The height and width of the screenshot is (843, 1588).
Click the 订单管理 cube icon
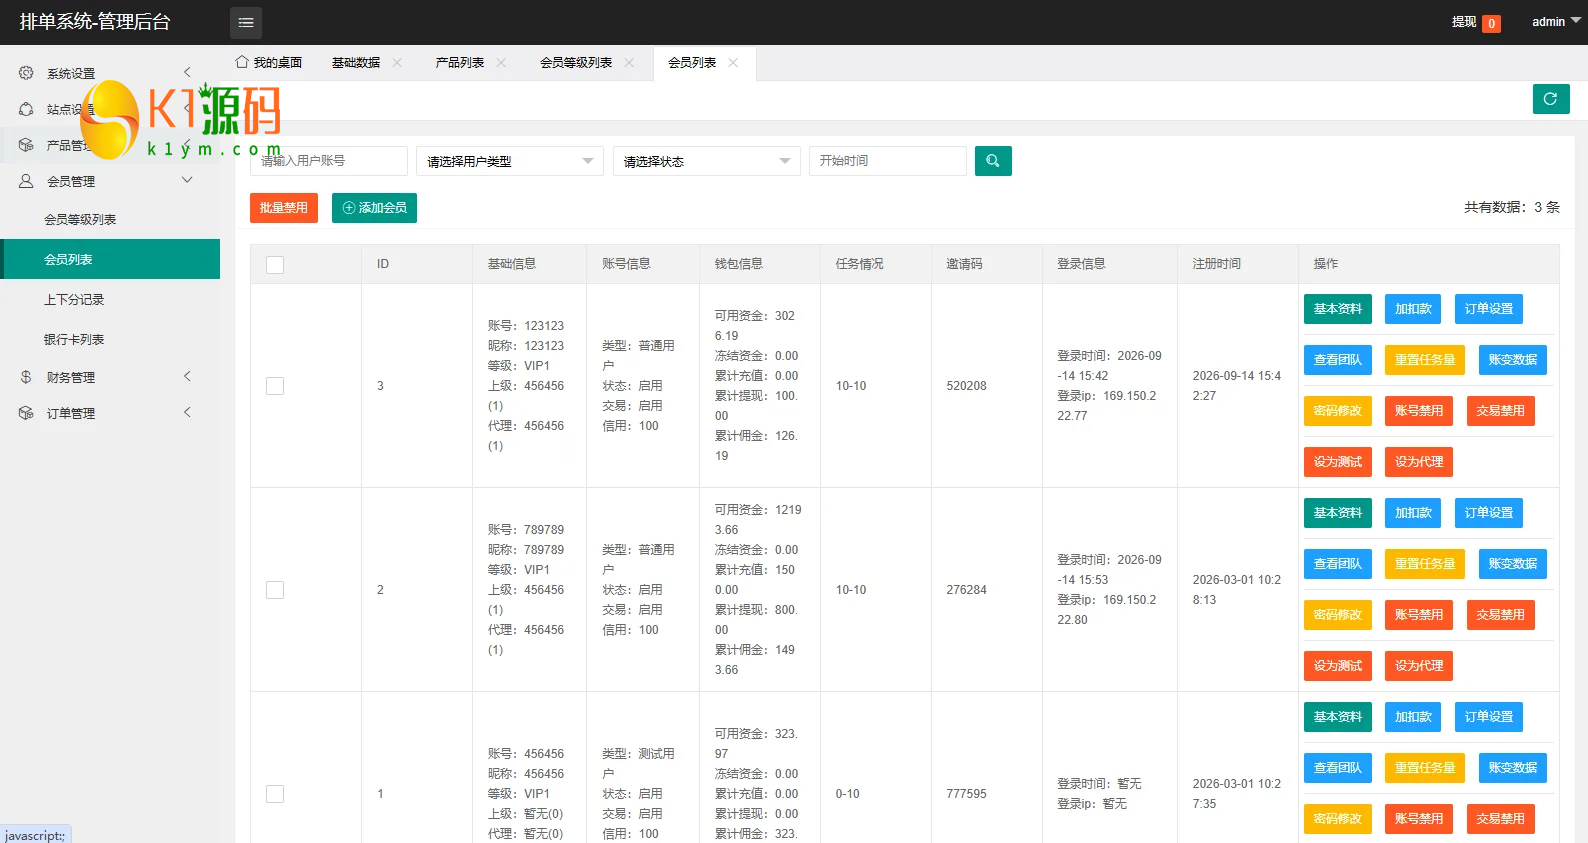coord(26,413)
